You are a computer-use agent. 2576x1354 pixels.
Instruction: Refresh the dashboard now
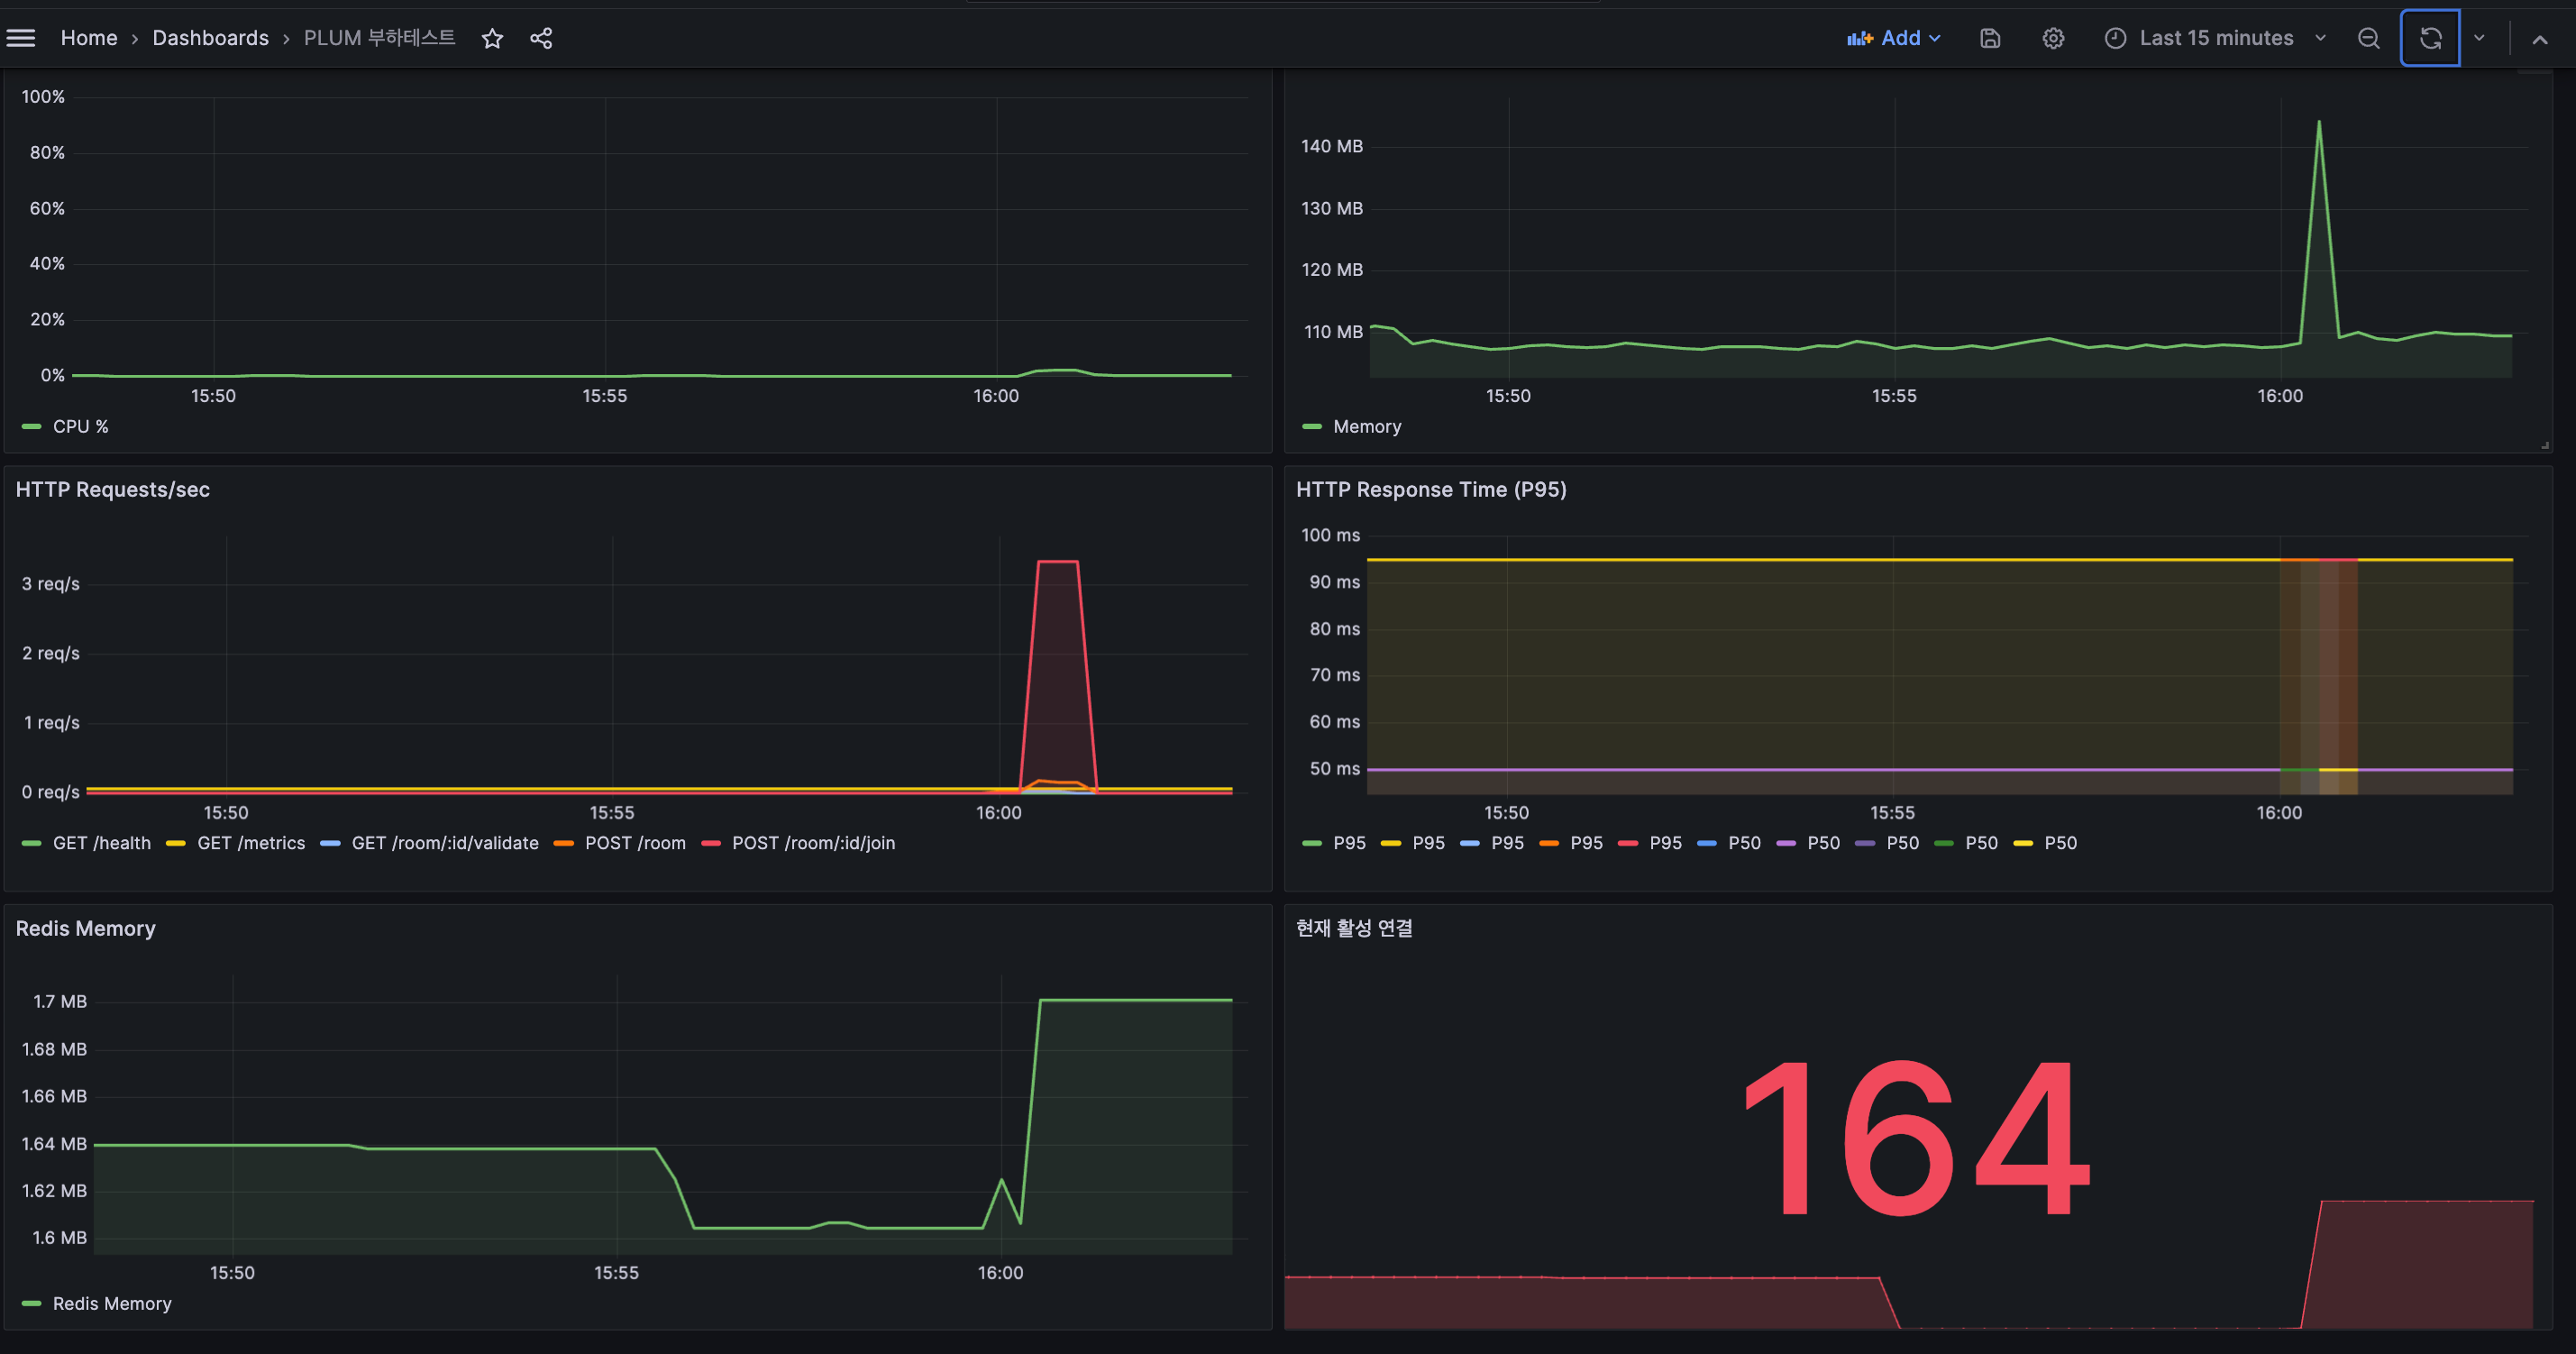click(2430, 38)
